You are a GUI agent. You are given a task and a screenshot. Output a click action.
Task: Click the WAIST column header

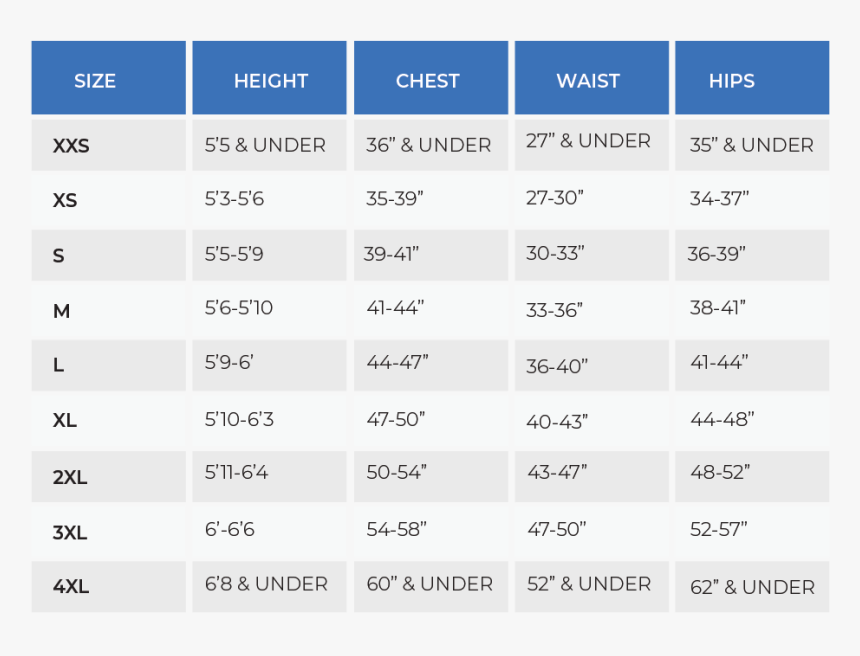point(588,81)
